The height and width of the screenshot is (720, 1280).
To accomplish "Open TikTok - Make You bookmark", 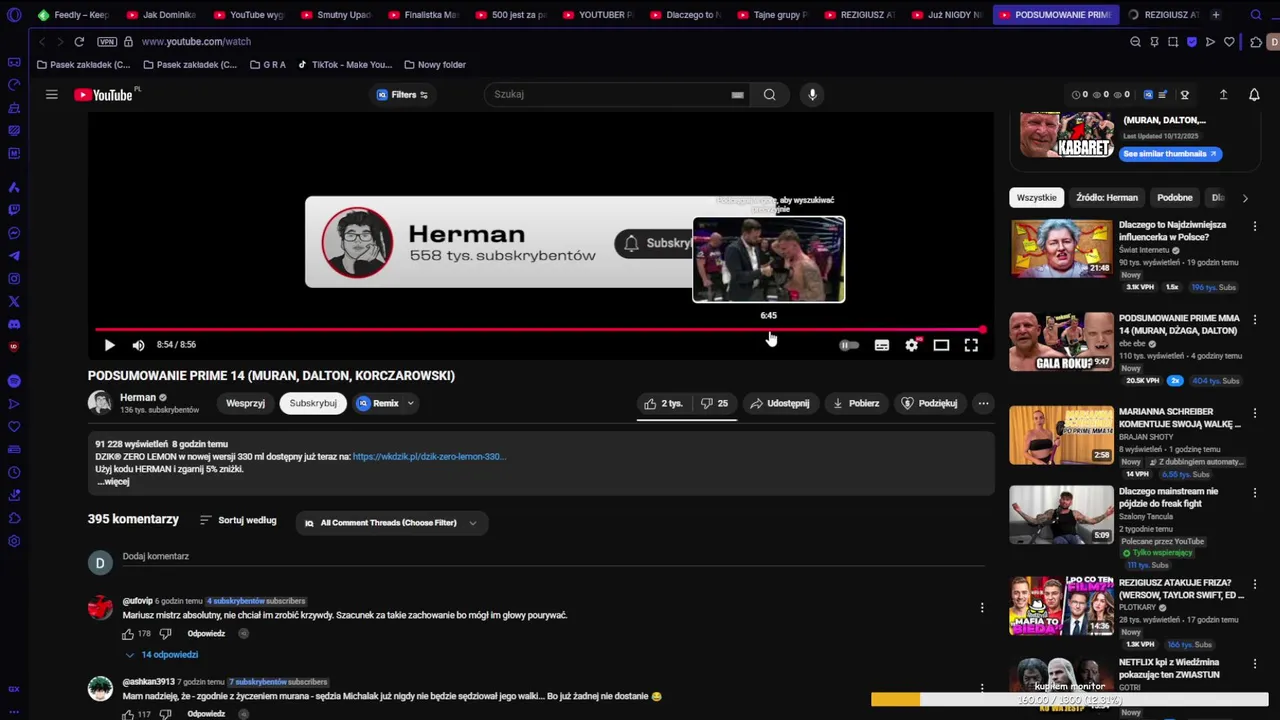I will [x=345, y=65].
